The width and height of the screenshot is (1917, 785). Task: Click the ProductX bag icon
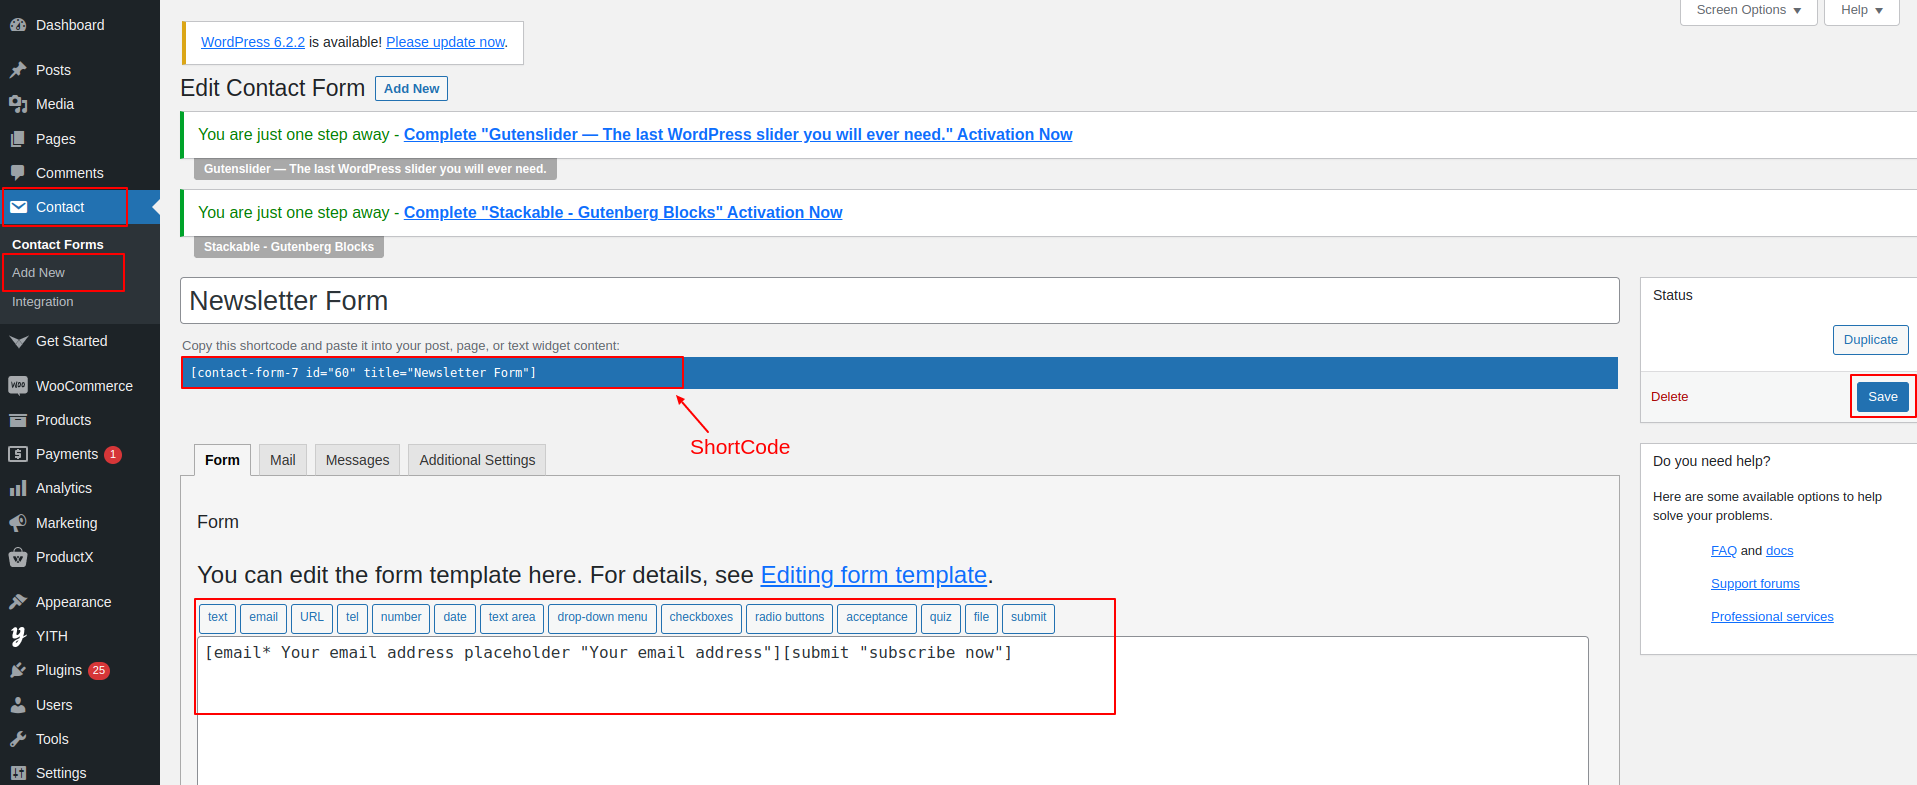tap(18, 557)
